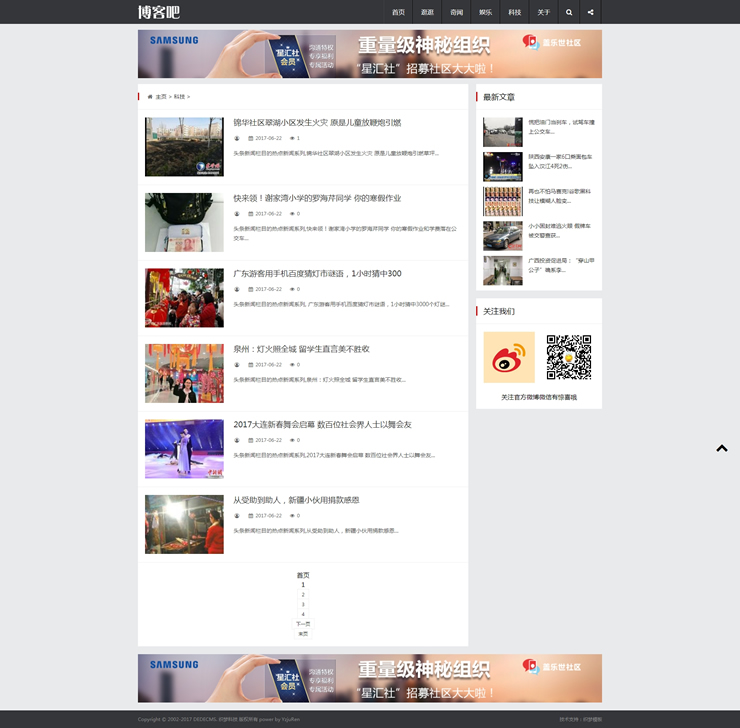Click the home icon in breadcrumb
Screen dimensions: 740x728
click(150, 97)
